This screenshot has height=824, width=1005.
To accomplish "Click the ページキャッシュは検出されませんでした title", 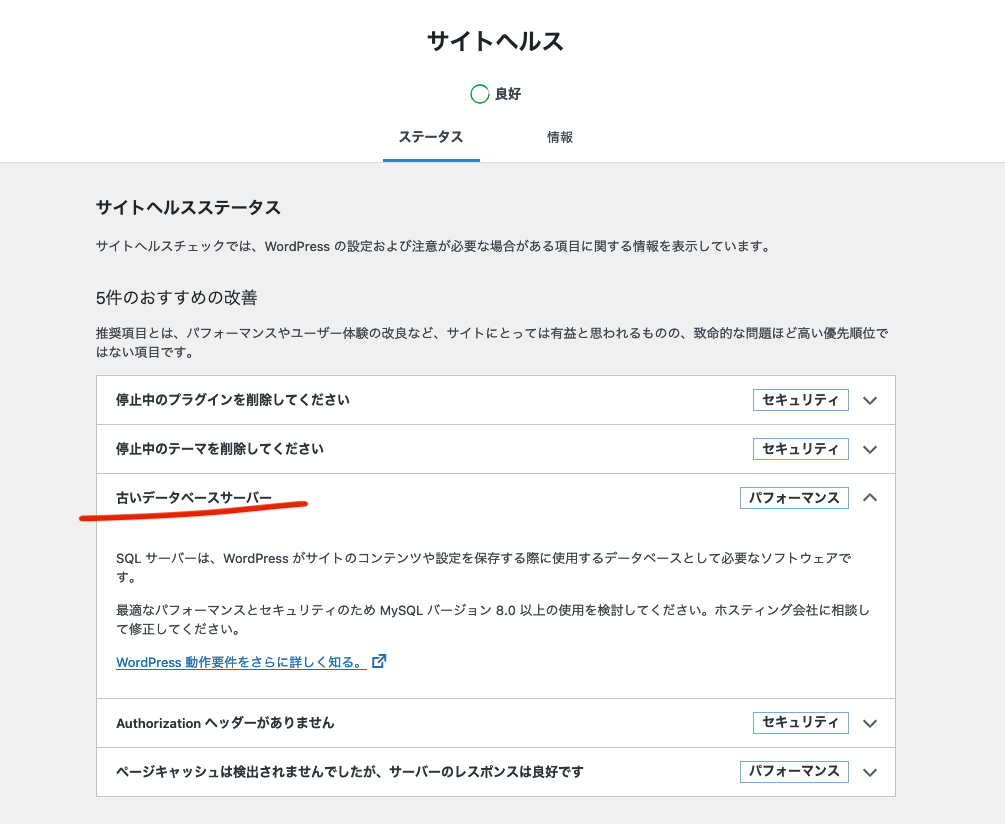I will (349, 772).
